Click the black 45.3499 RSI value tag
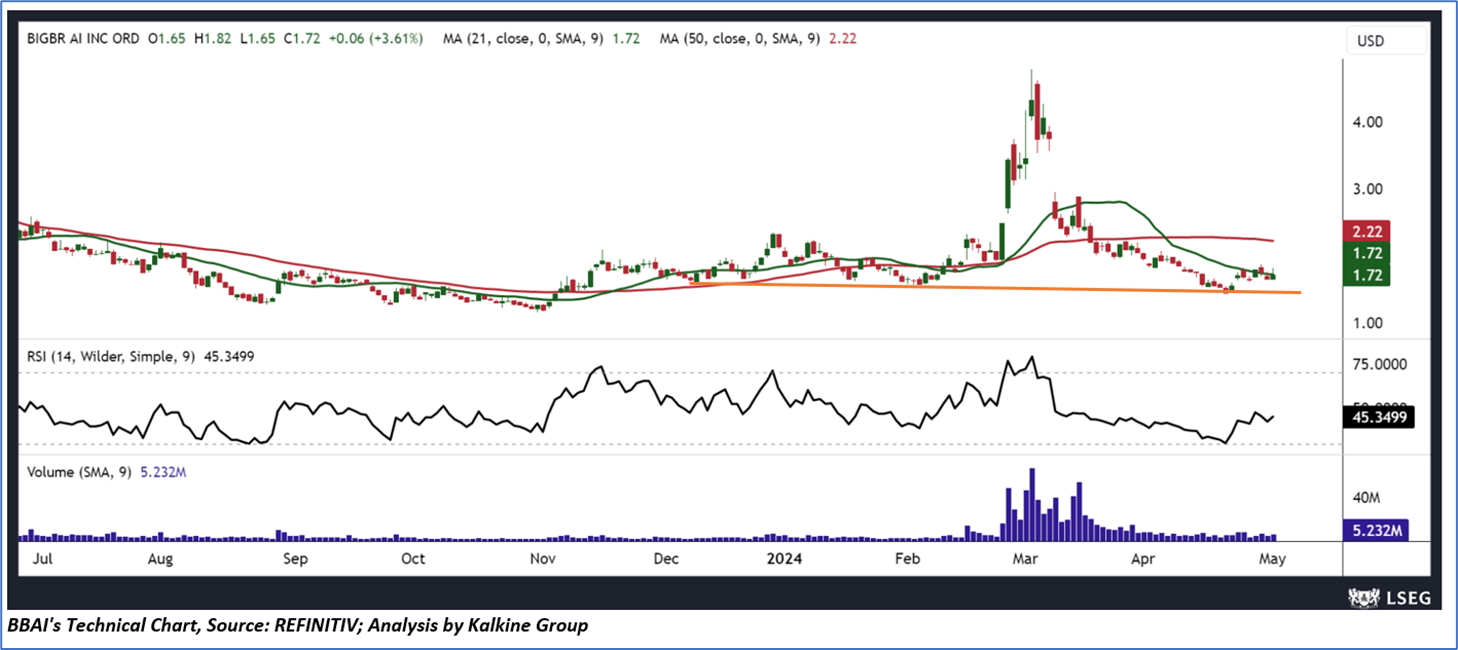1458x650 pixels. click(x=1378, y=418)
